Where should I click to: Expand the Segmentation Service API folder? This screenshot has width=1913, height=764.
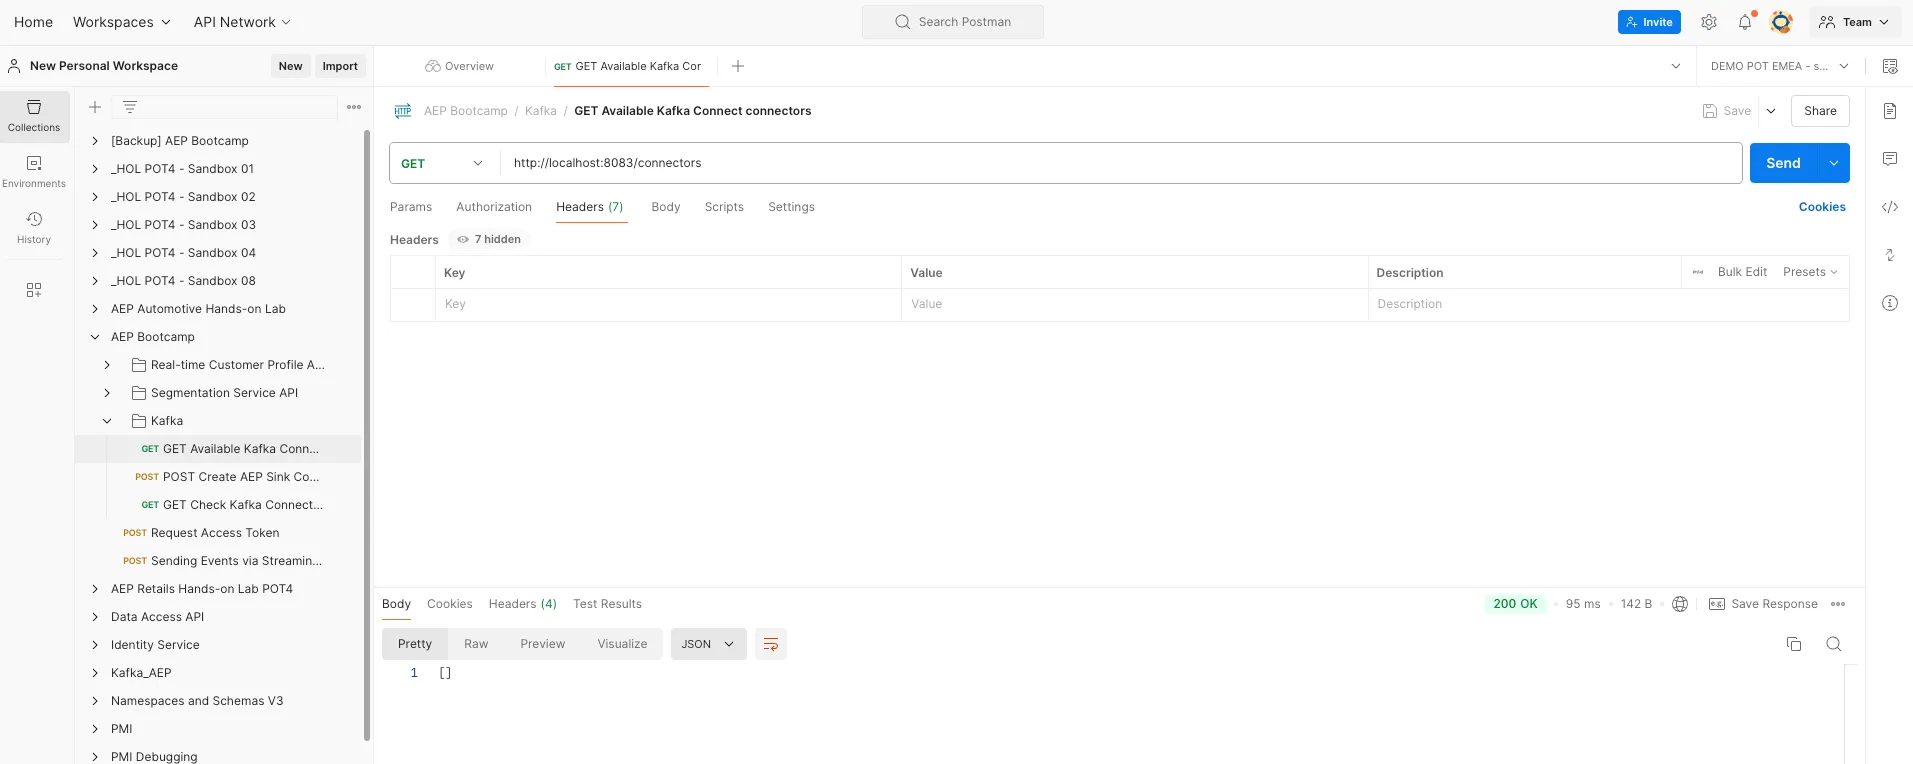point(107,393)
